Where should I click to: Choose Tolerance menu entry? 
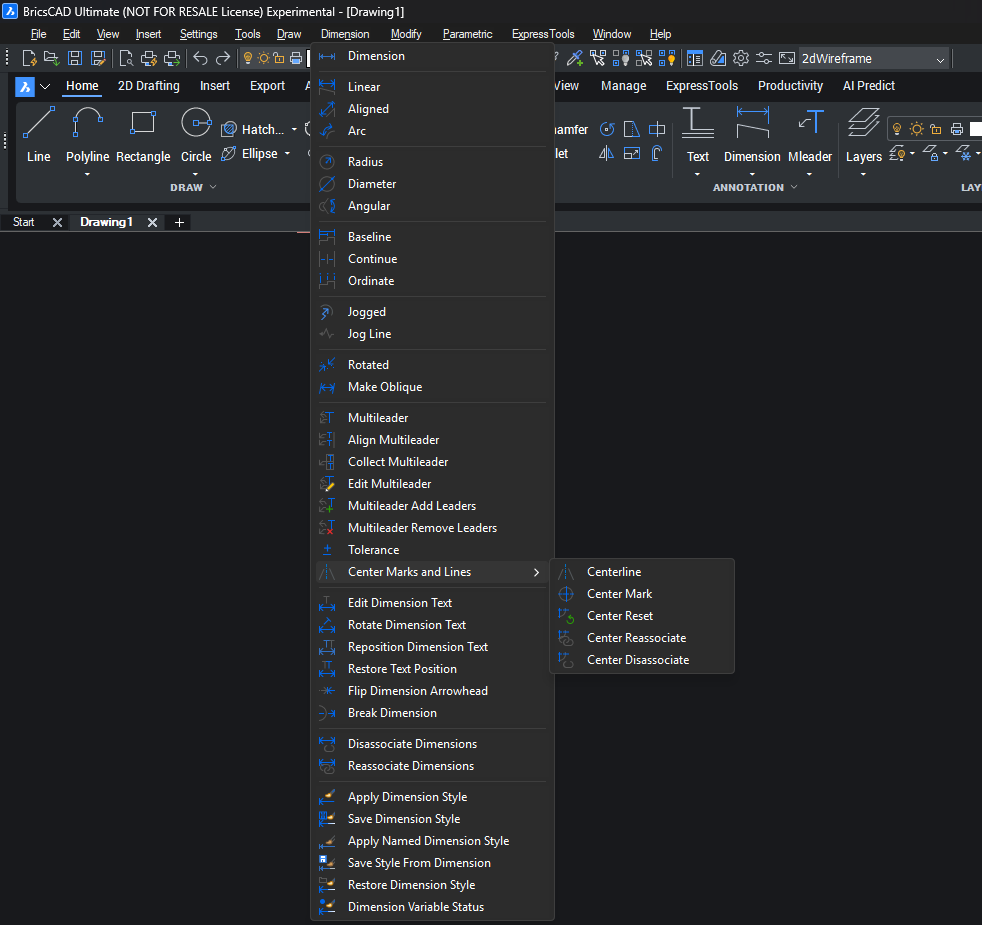[432, 550]
